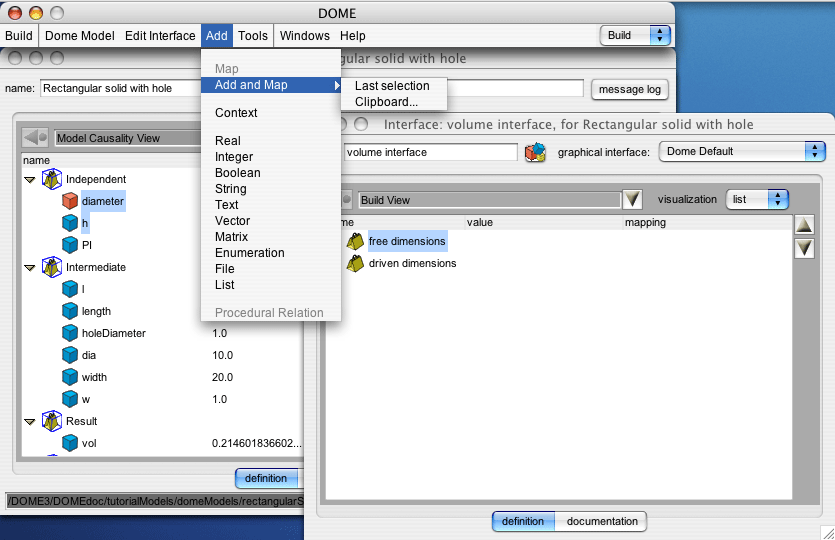Click the cube icon beside width

point(70,377)
